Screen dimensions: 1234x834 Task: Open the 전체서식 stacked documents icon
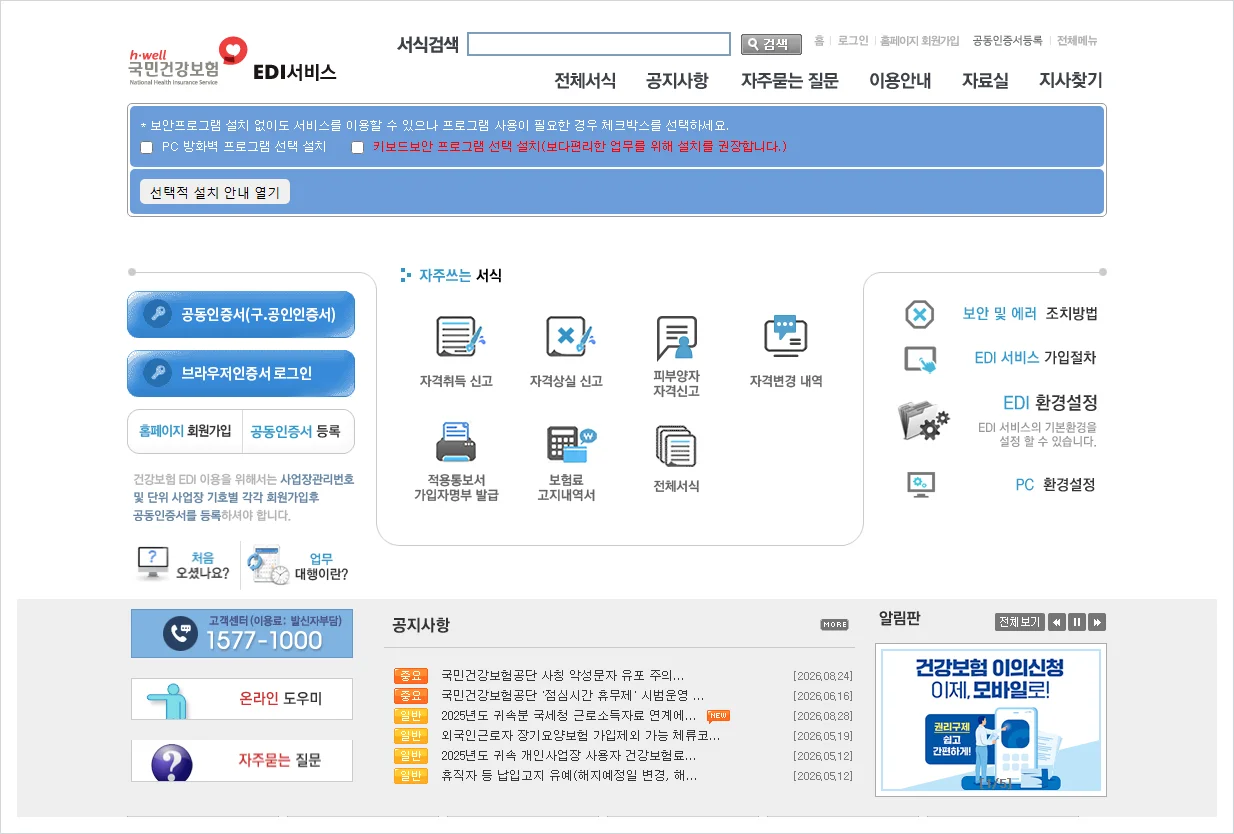[x=676, y=446]
